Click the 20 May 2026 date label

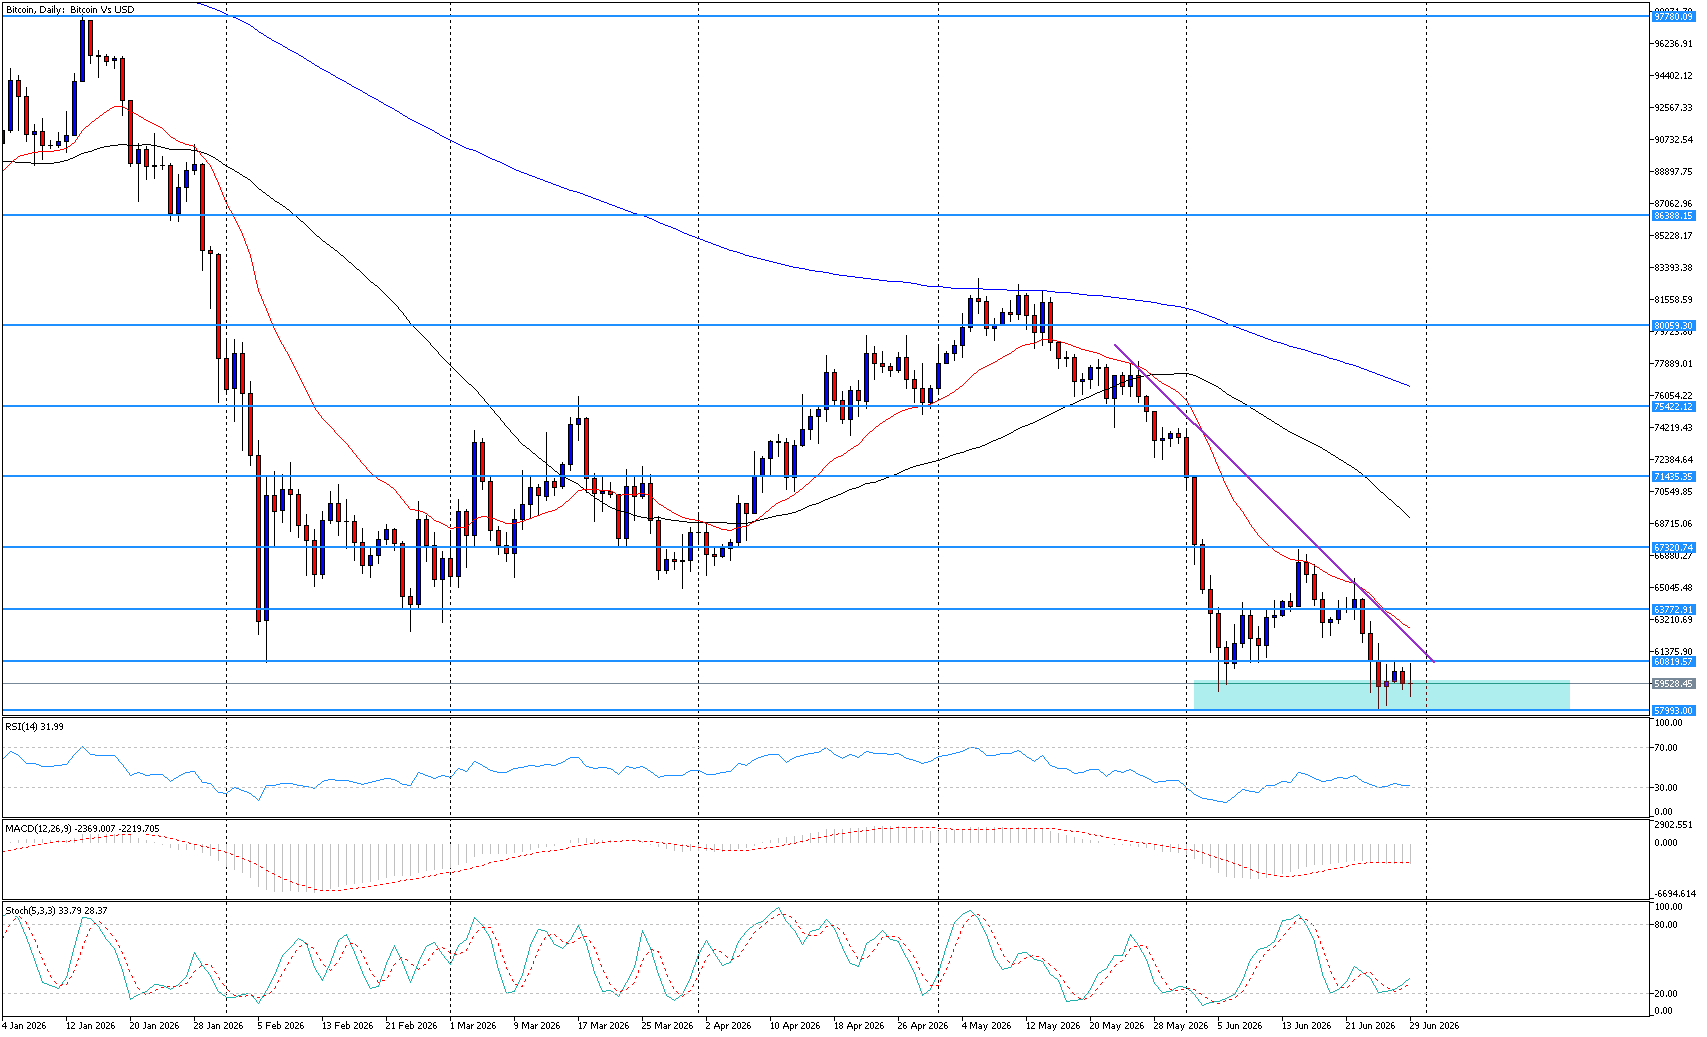[x=1116, y=1026]
